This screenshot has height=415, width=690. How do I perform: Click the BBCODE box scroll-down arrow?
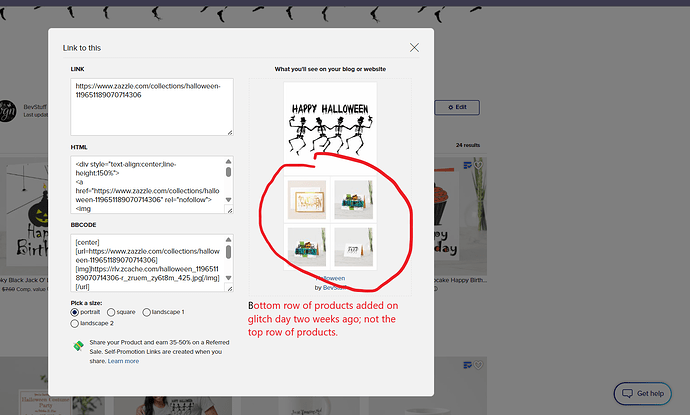tap(228, 278)
